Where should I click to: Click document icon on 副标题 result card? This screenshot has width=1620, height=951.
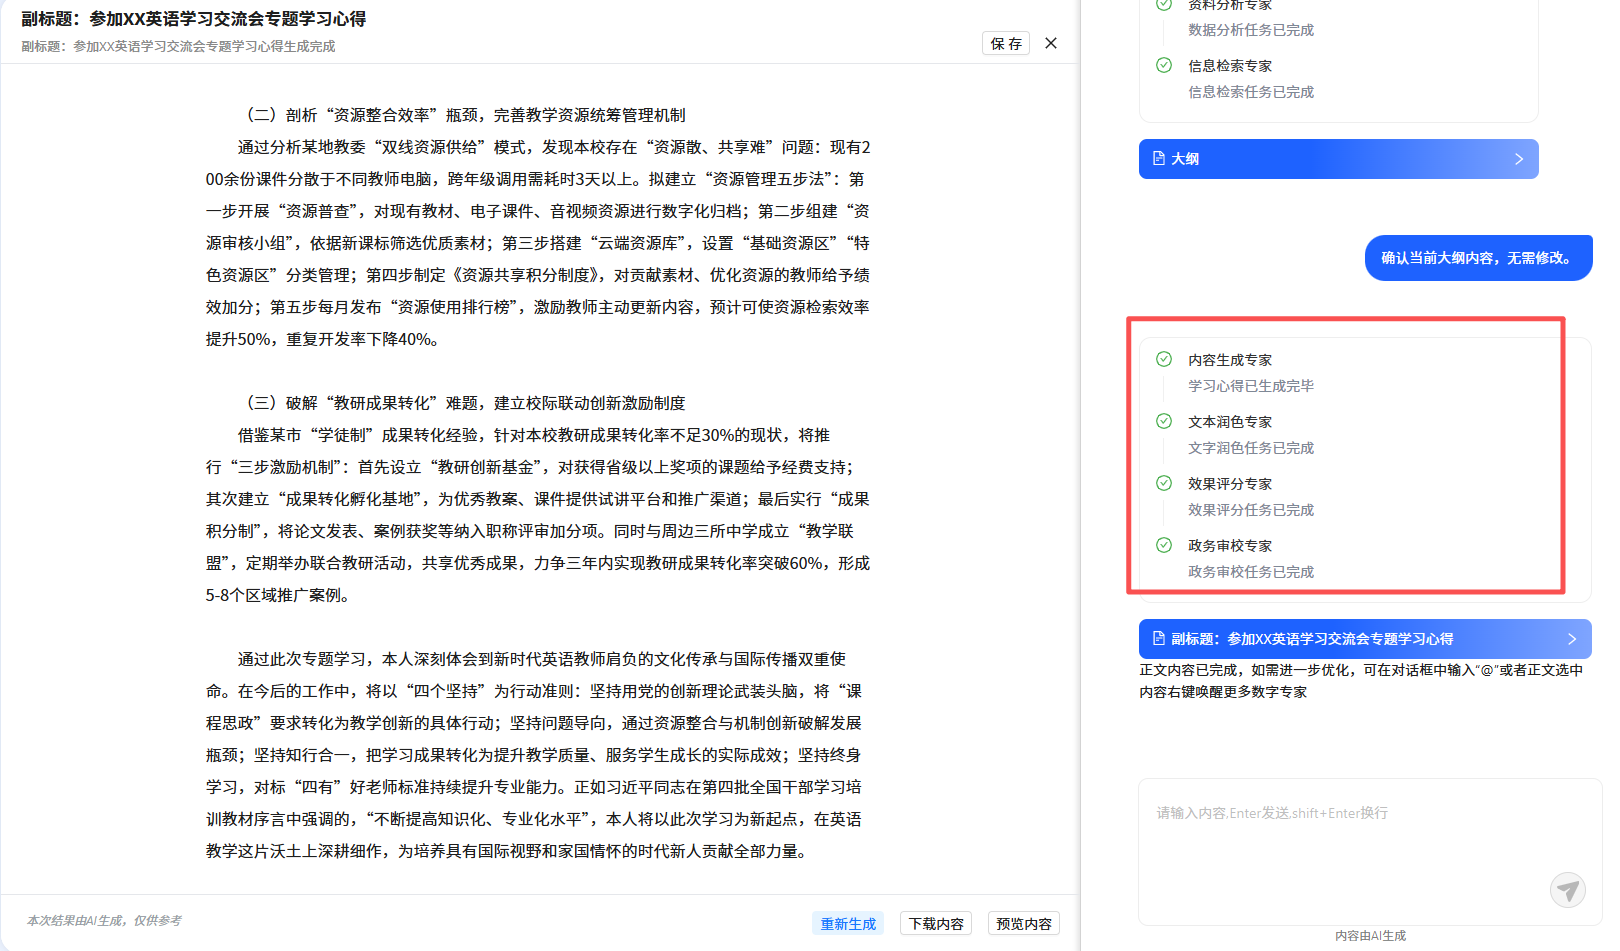[1159, 639]
